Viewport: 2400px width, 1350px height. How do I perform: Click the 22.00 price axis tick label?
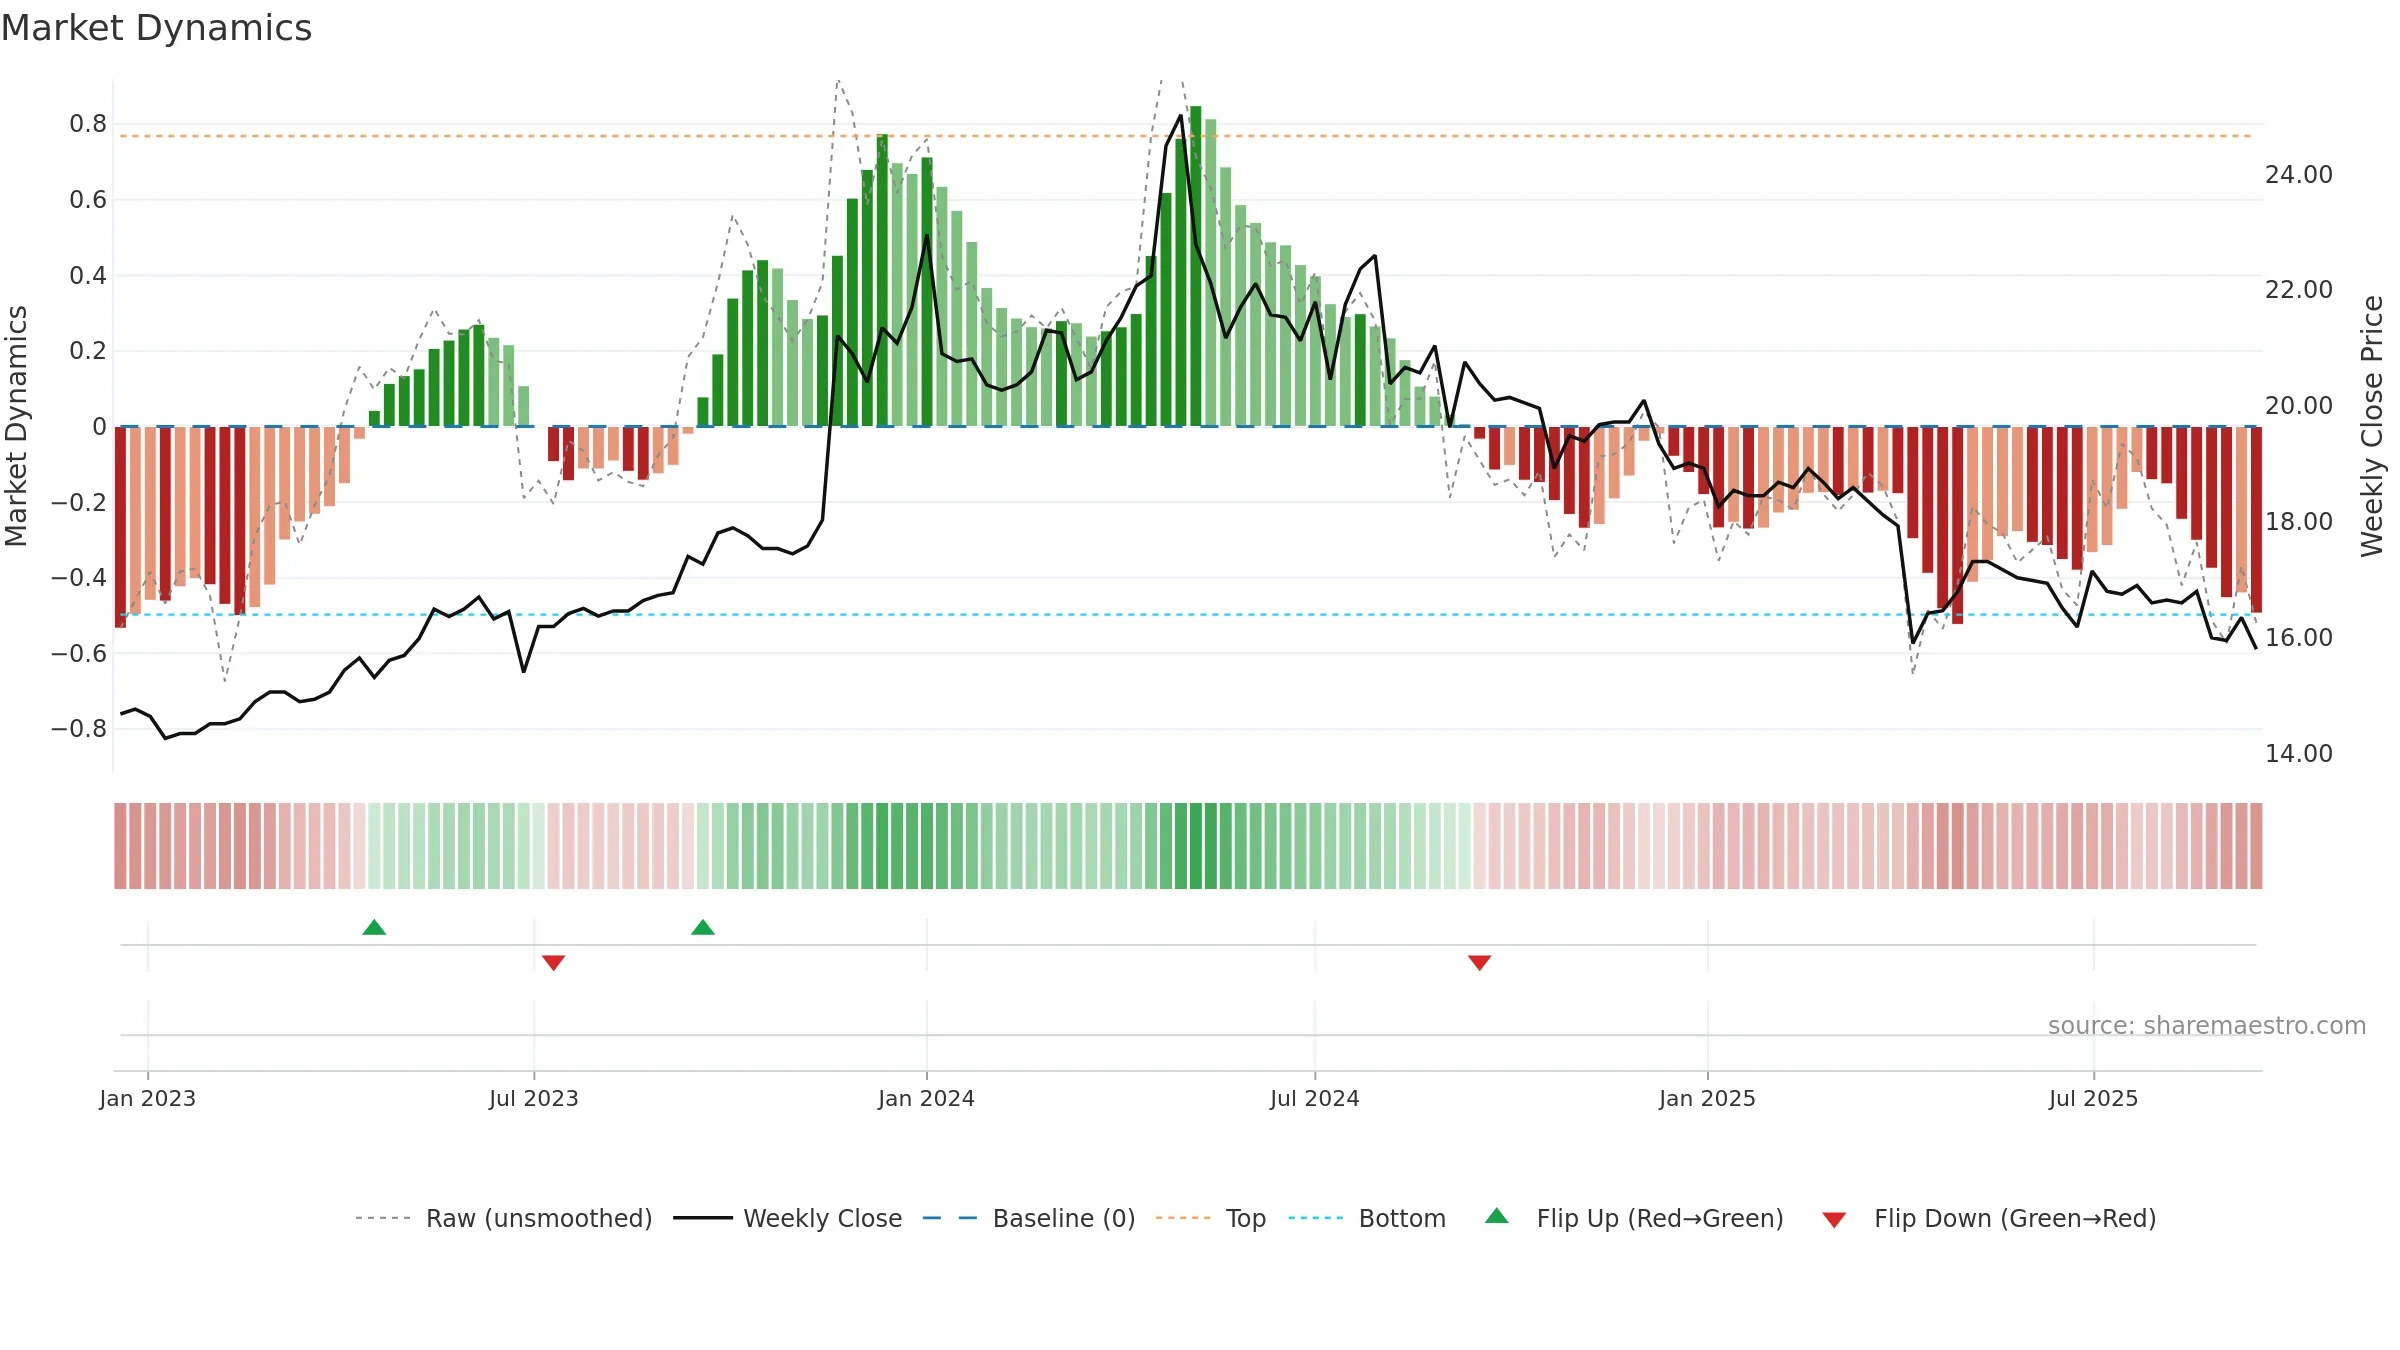(x=2299, y=290)
